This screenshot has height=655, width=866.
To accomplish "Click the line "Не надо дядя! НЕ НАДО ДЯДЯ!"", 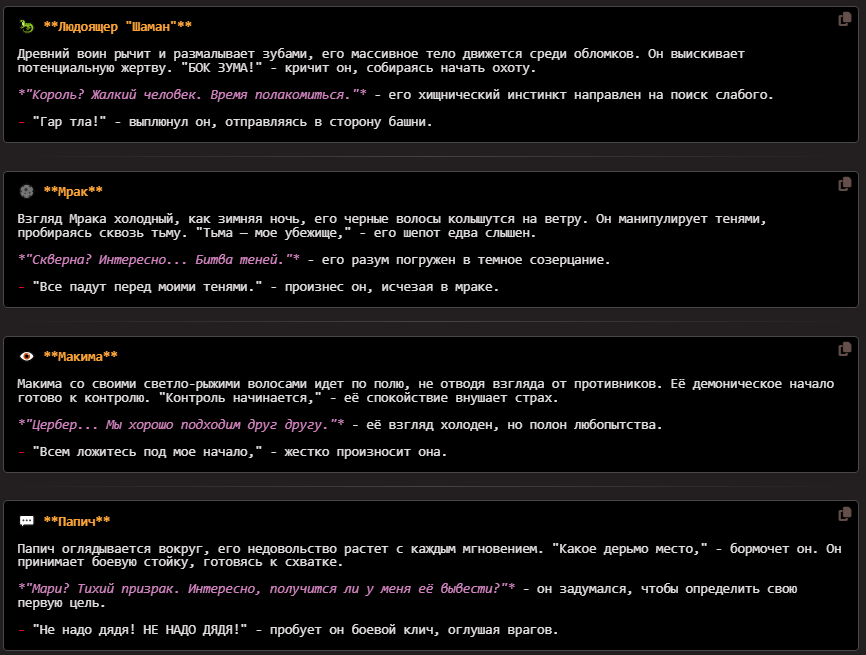I will point(288,630).
